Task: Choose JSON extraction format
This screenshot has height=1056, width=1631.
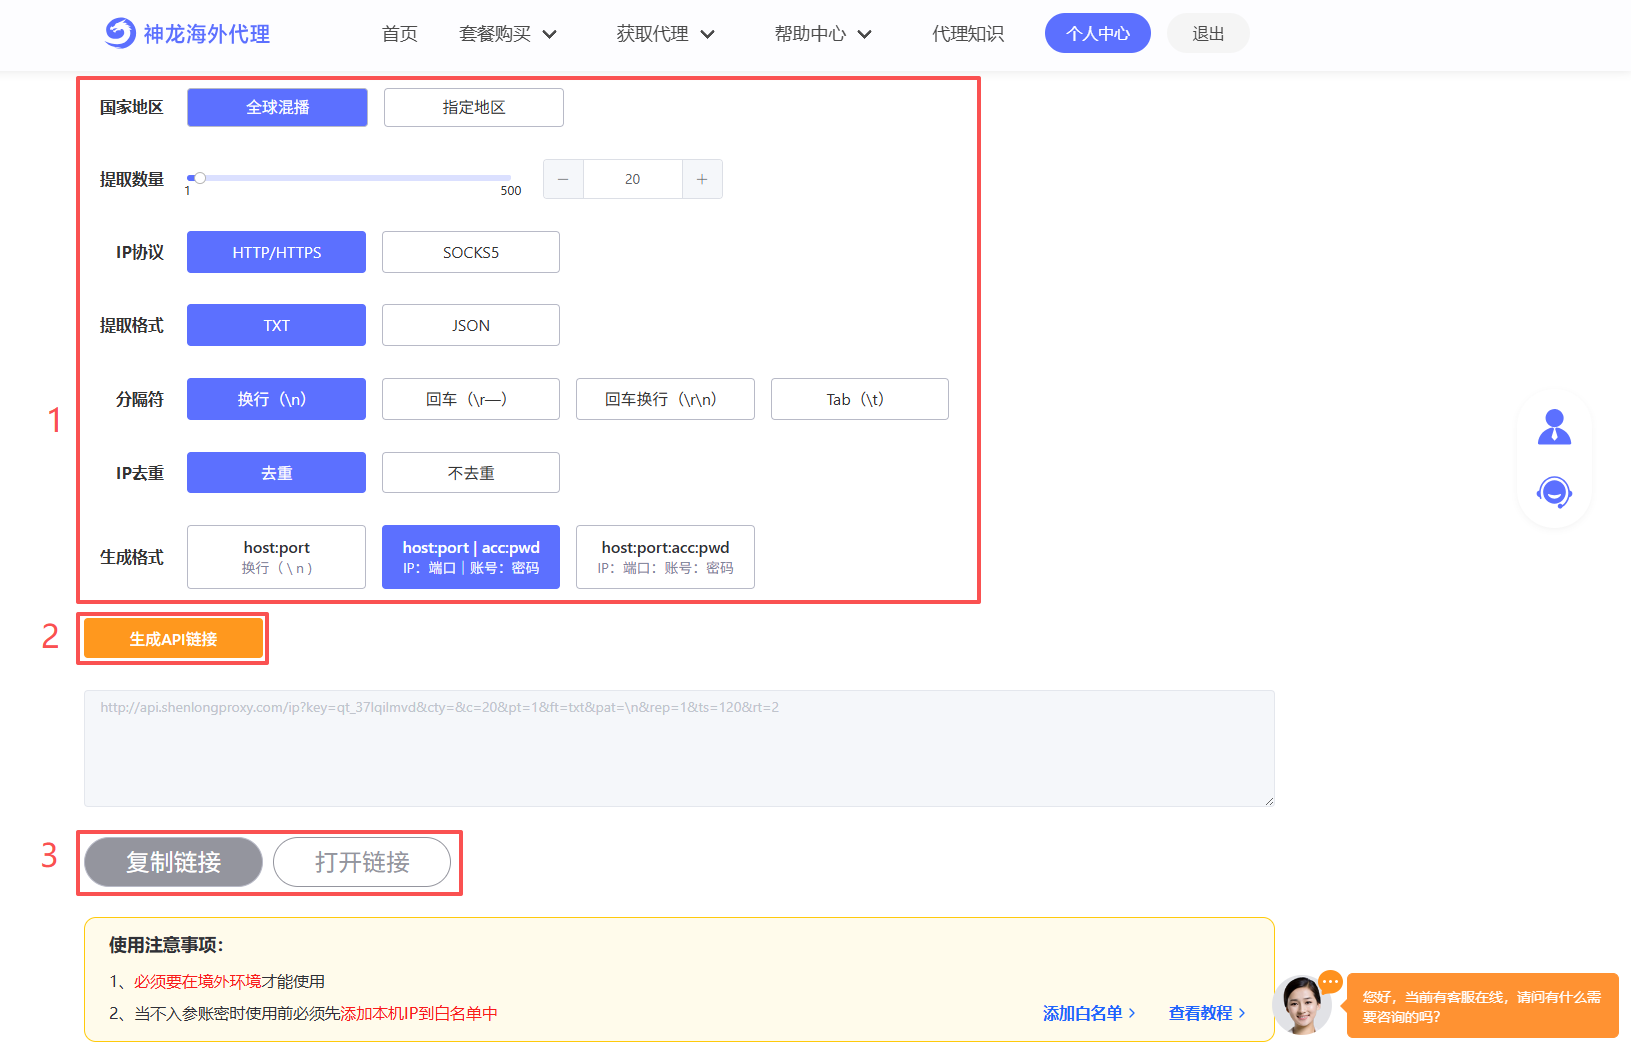Action: 470,325
